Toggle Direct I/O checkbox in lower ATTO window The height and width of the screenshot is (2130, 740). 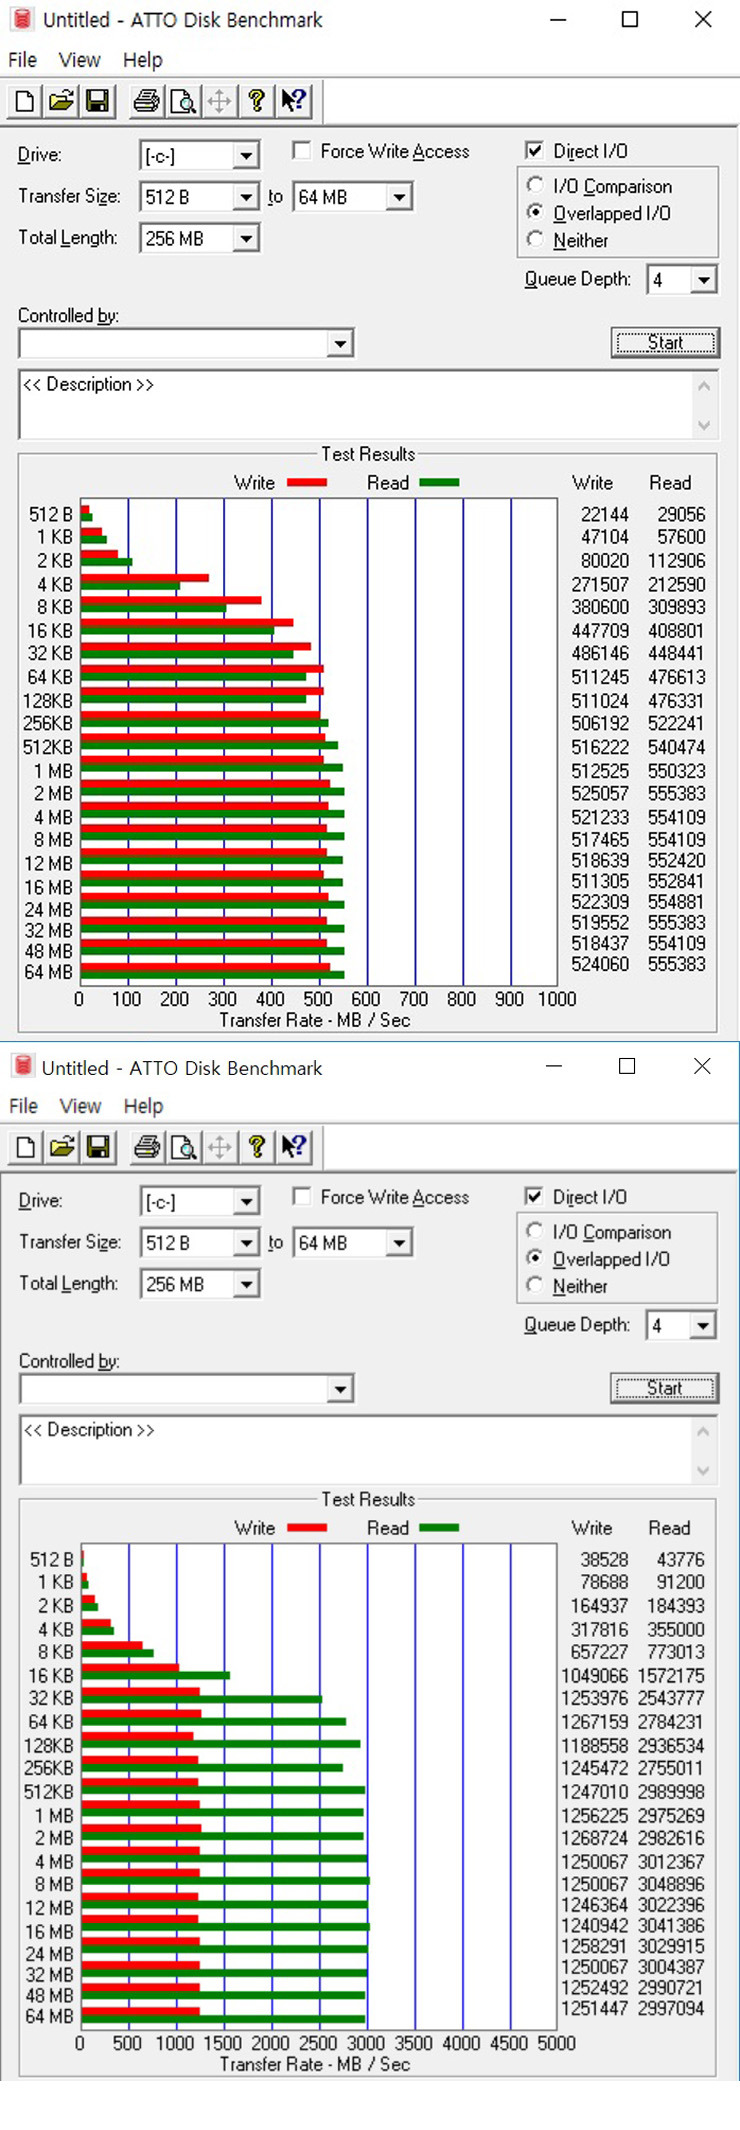pos(534,1197)
